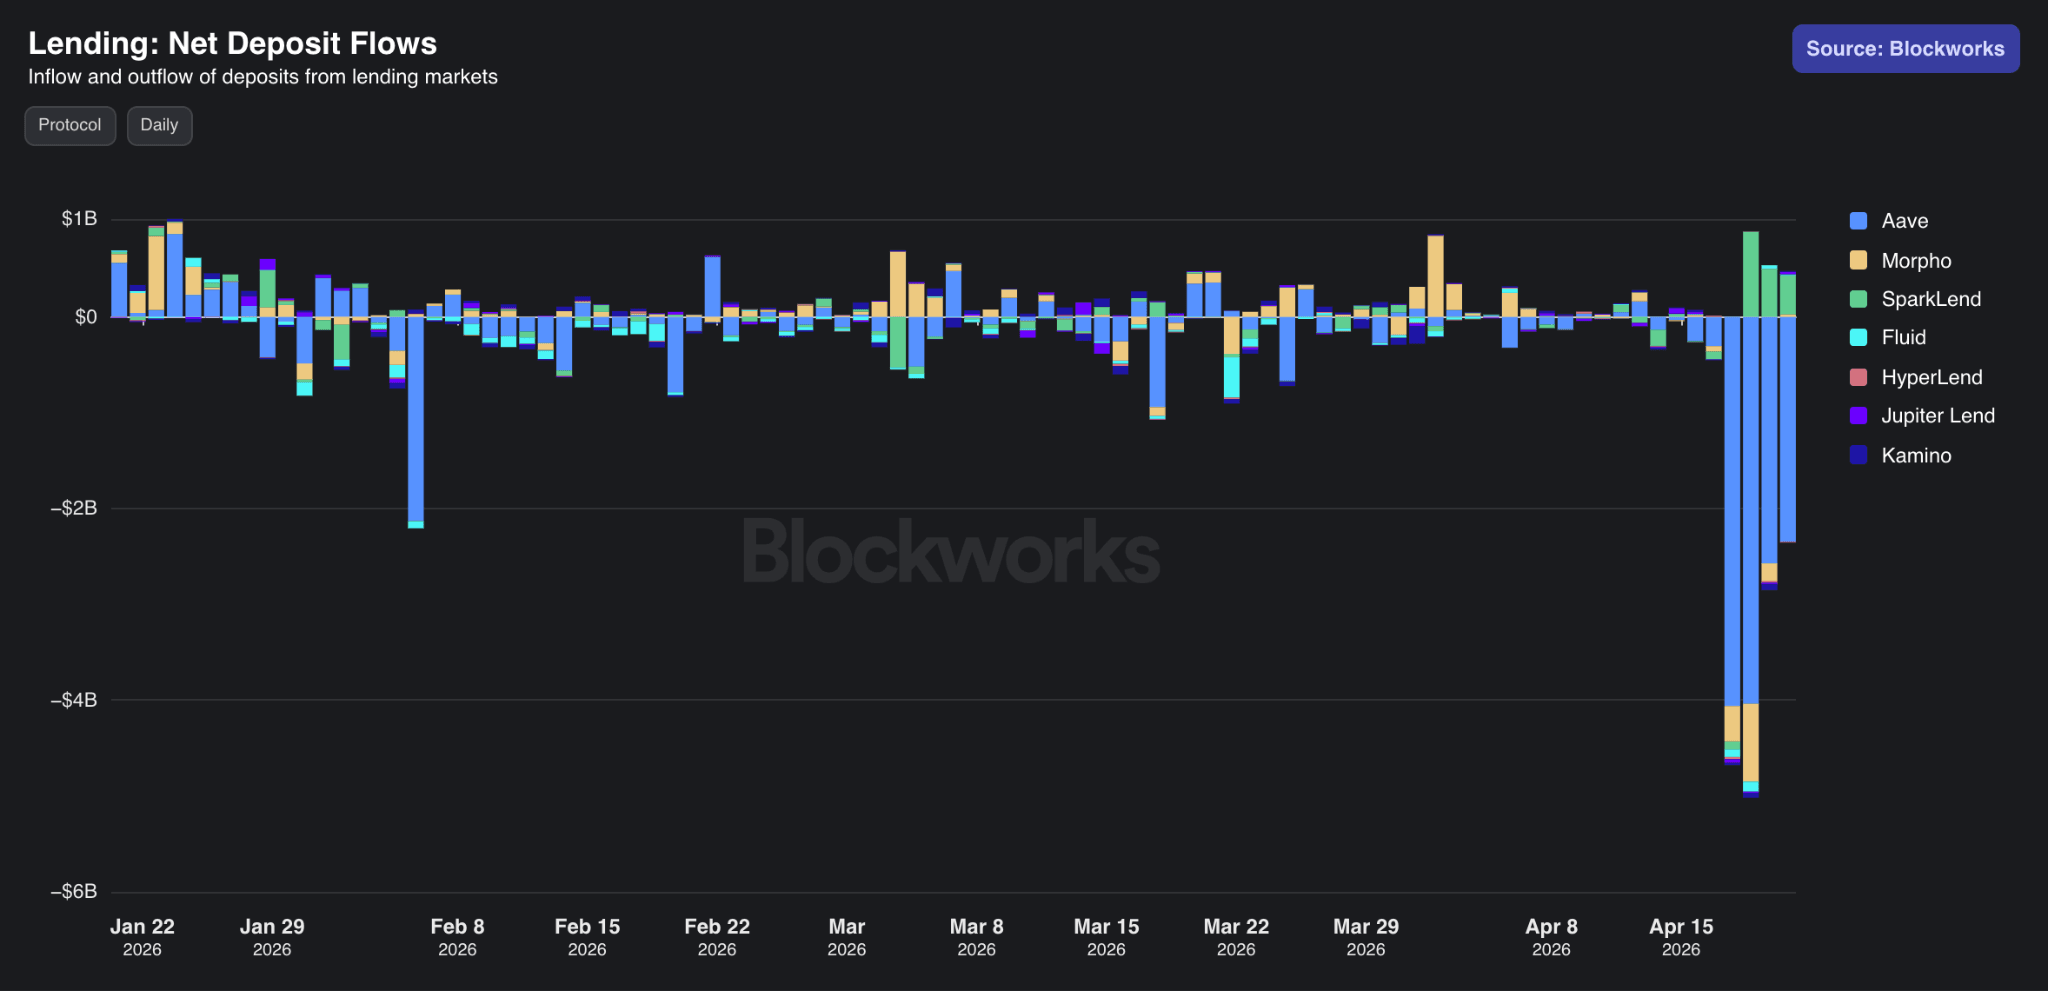This screenshot has width=2048, height=991.
Task: Click the Blockworks watermark in the chart
Action: coord(950,552)
